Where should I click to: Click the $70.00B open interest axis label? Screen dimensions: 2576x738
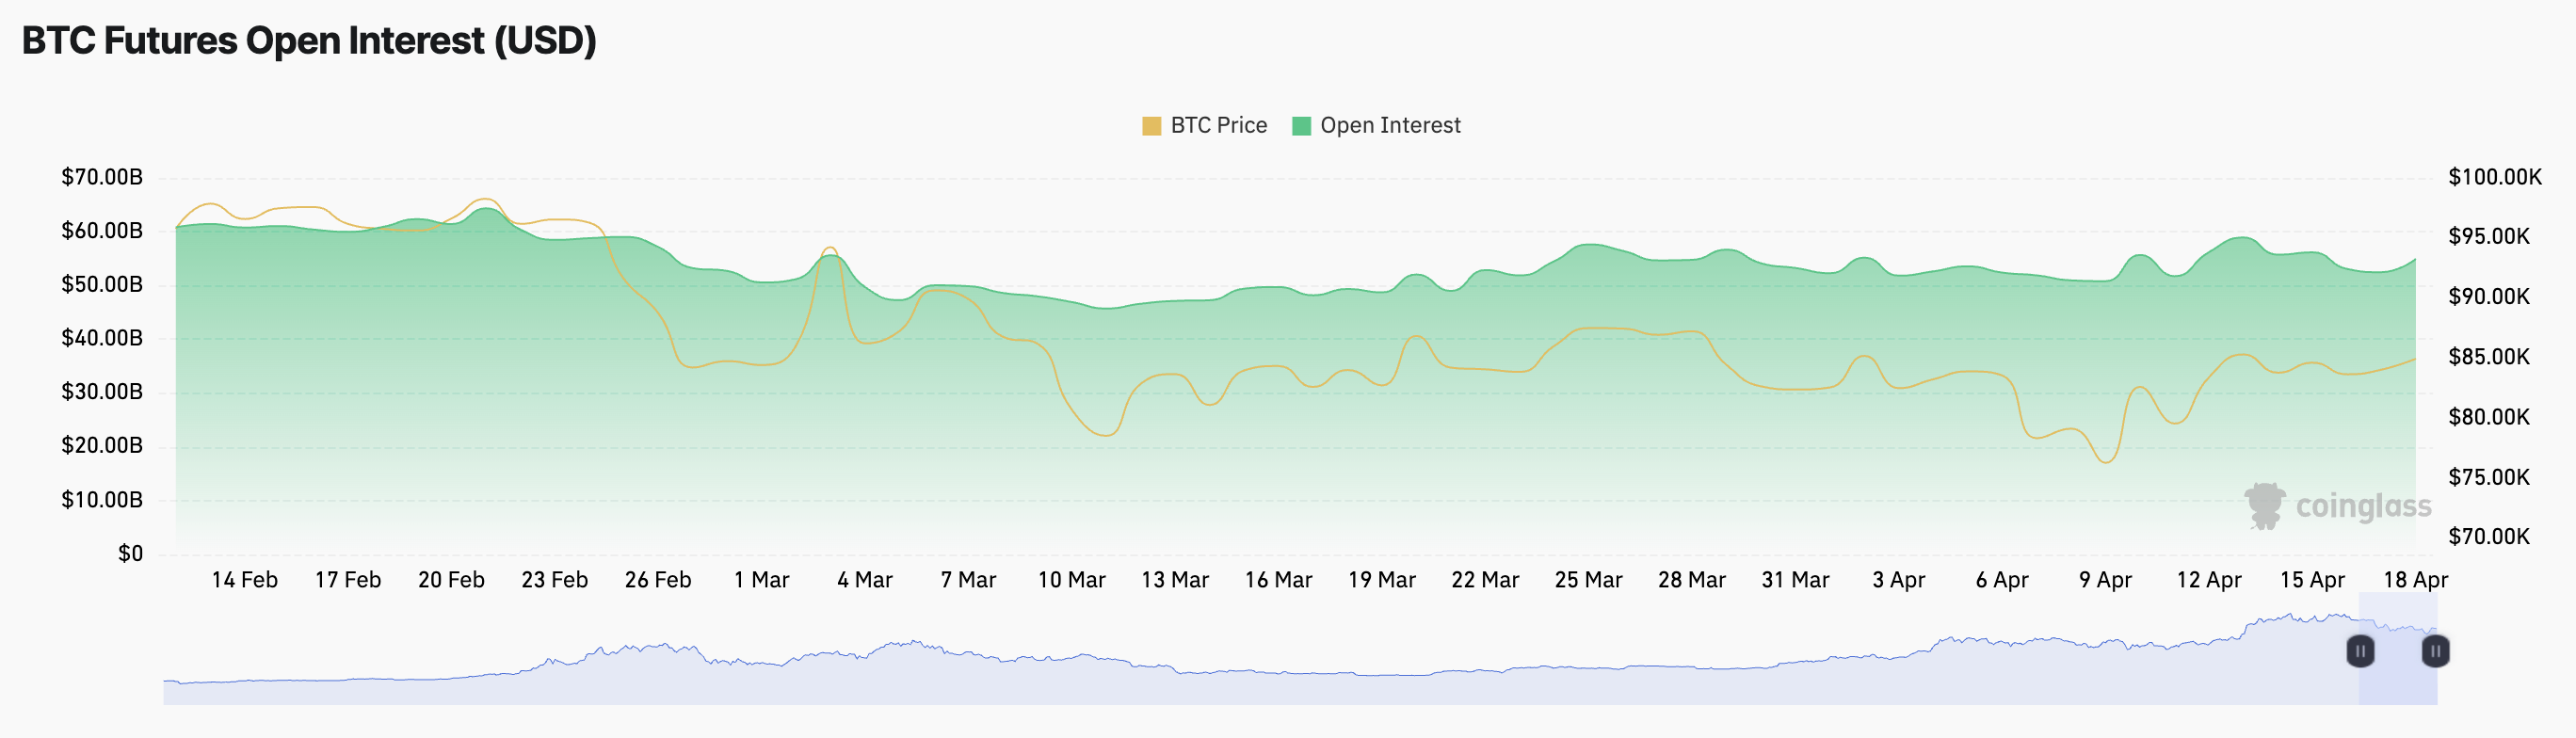[102, 177]
